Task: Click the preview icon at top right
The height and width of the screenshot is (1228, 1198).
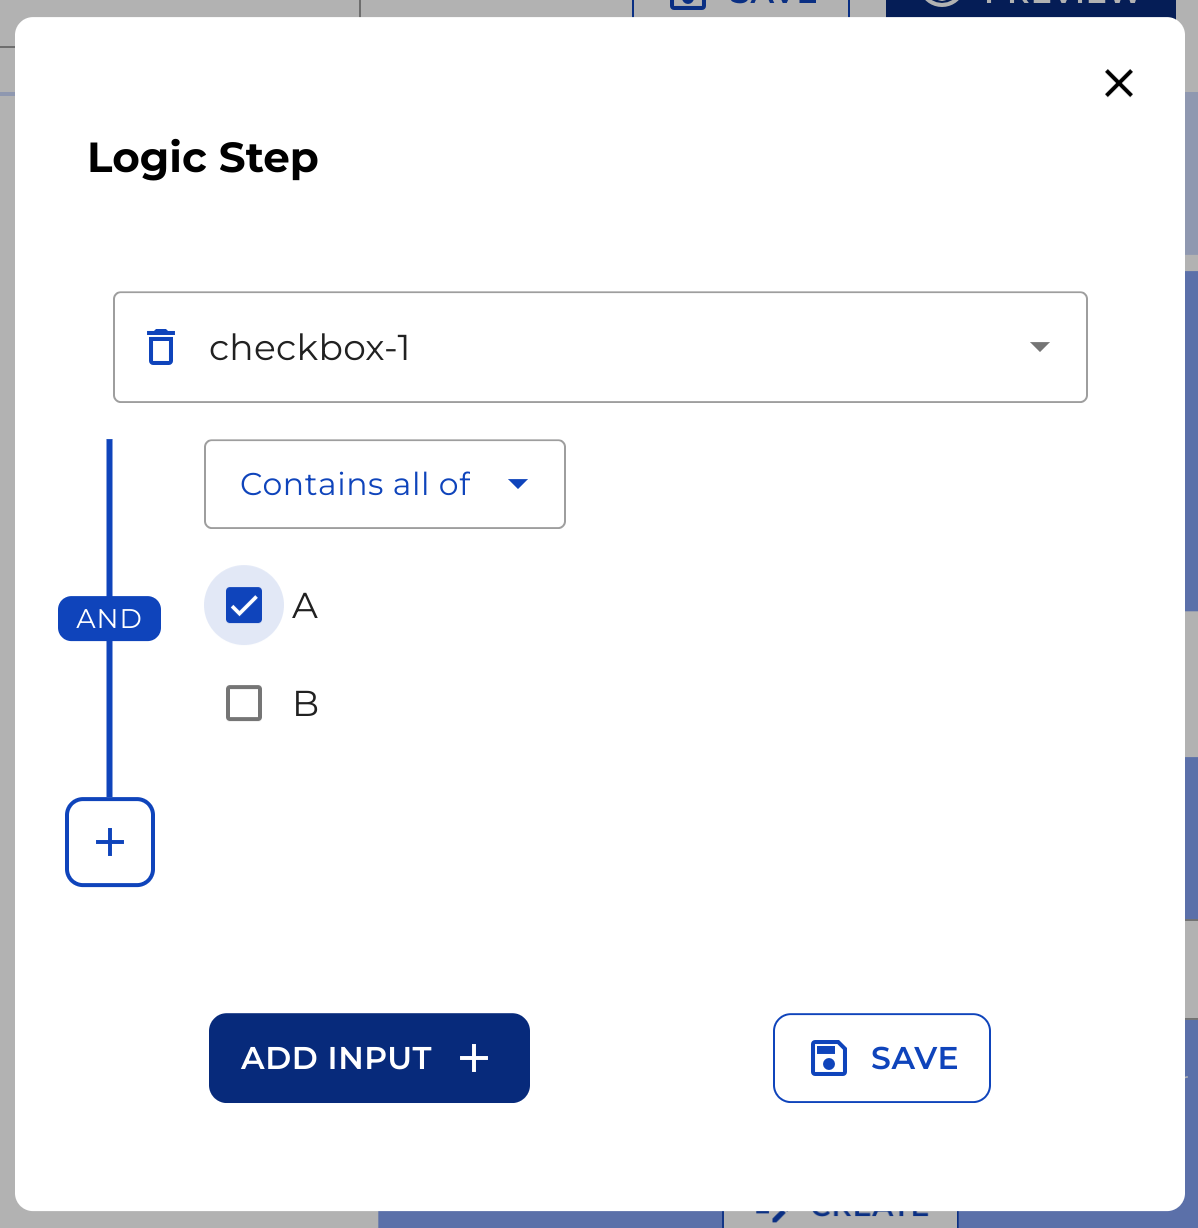Action: click(x=941, y=5)
